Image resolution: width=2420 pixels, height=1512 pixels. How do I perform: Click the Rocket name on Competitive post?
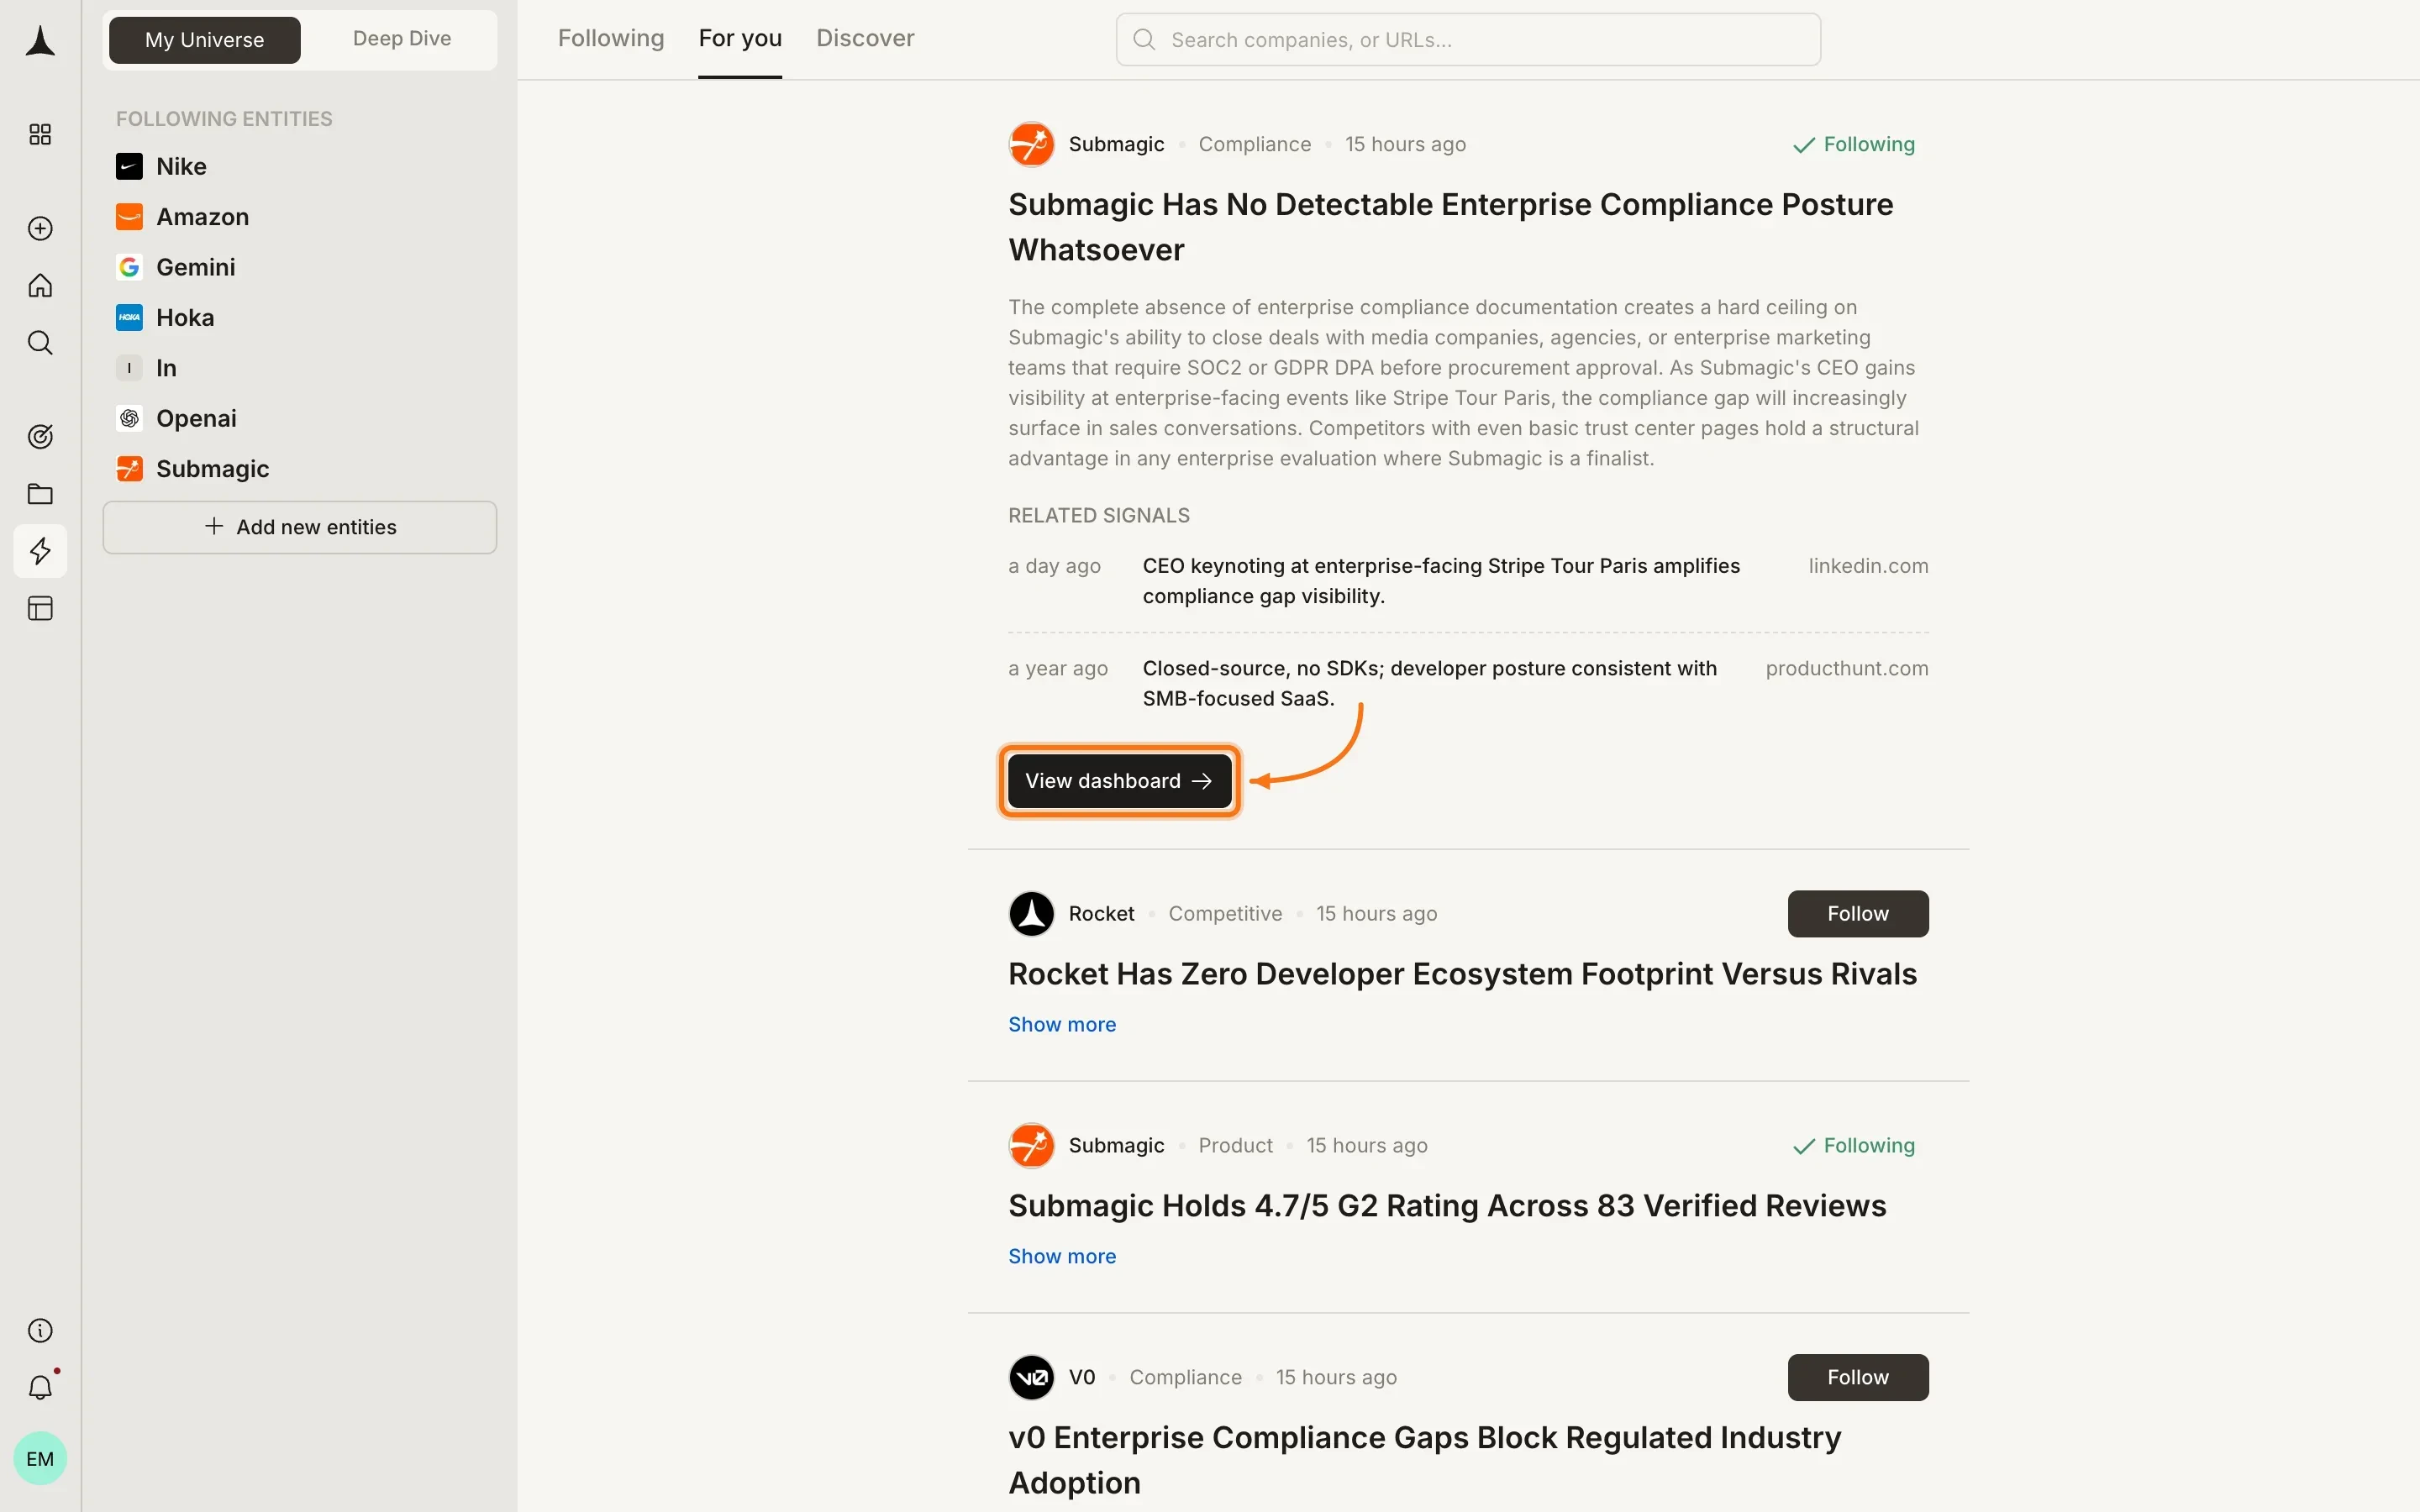coord(1101,914)
